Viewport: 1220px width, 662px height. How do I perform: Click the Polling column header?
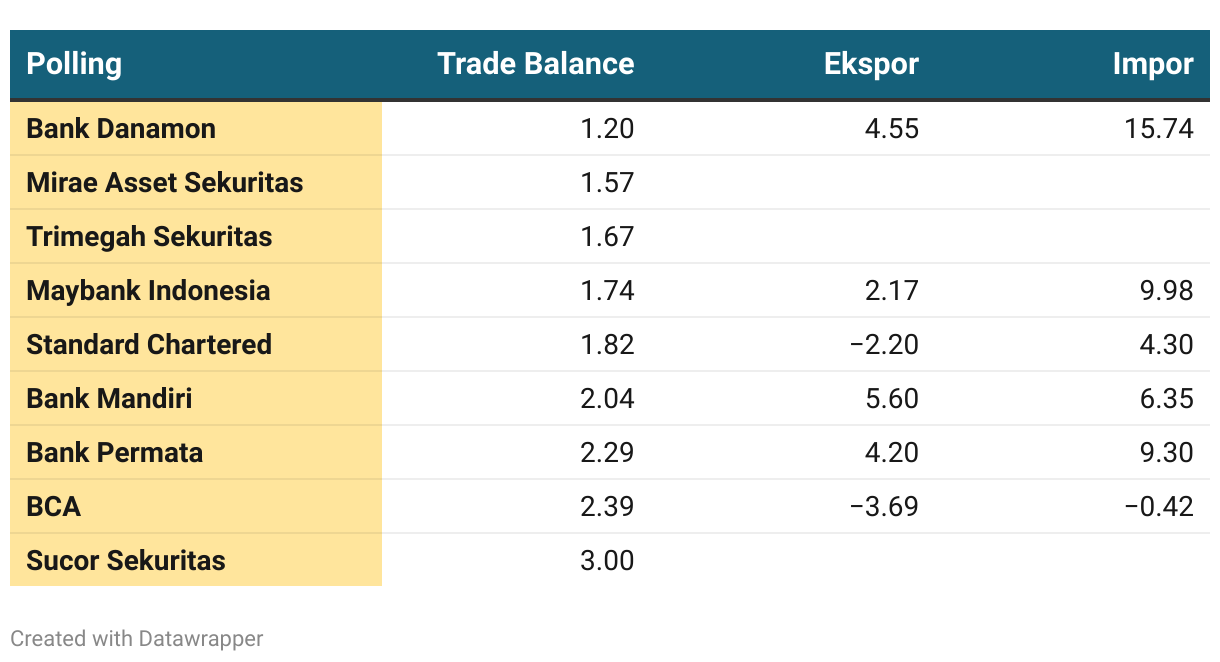74,64
